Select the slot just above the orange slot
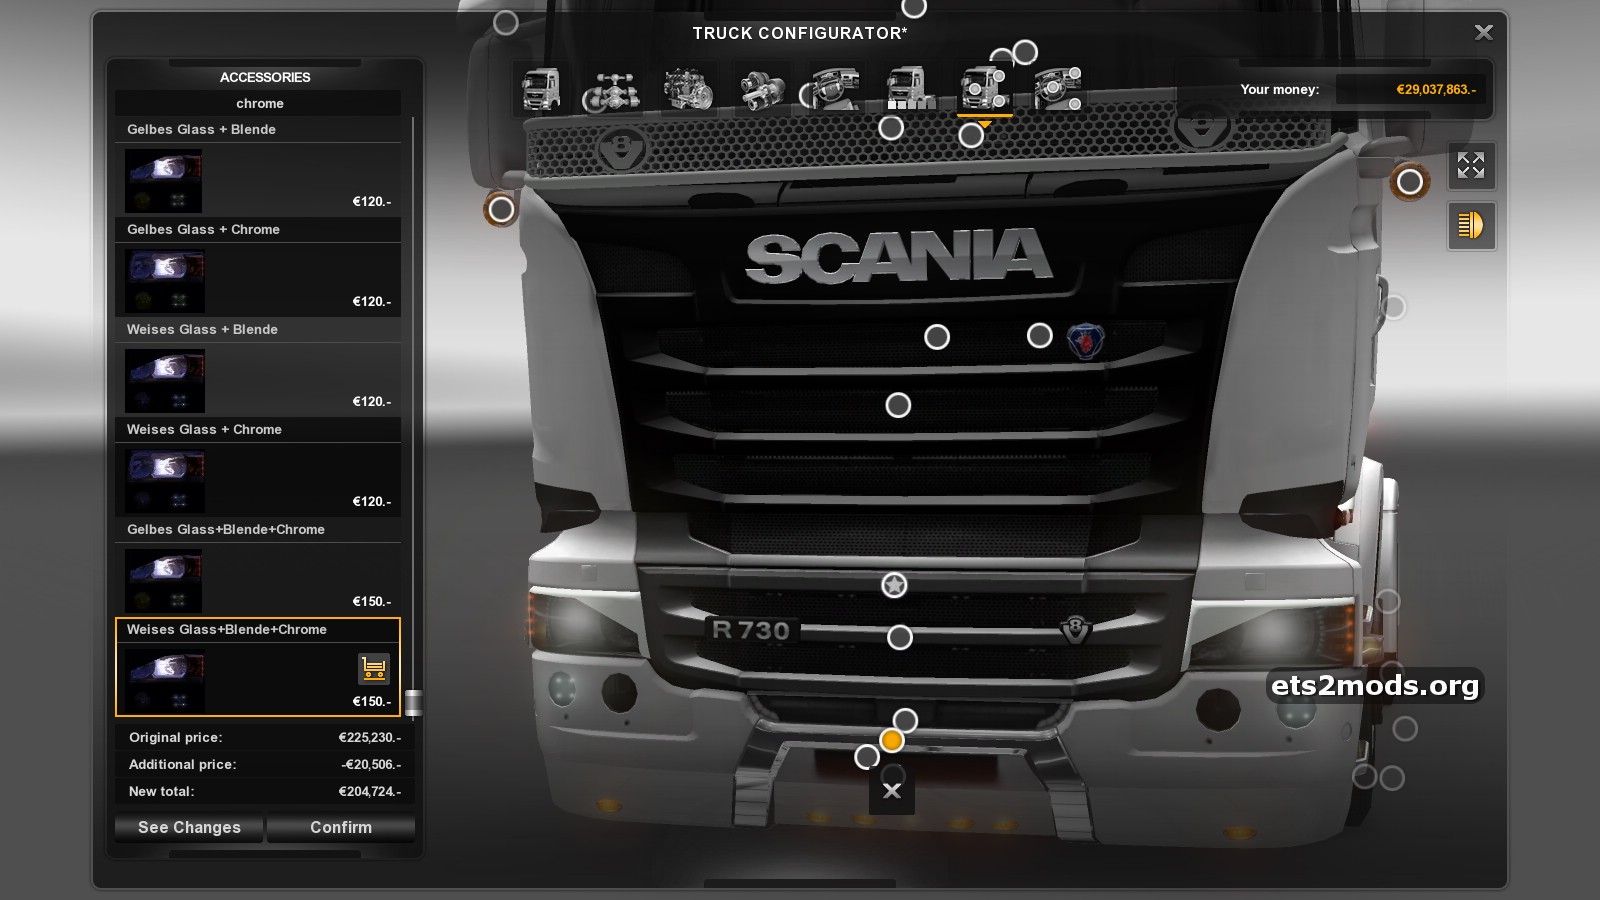Viewport: 1600px width, 900px height. [x=905, y=720]
